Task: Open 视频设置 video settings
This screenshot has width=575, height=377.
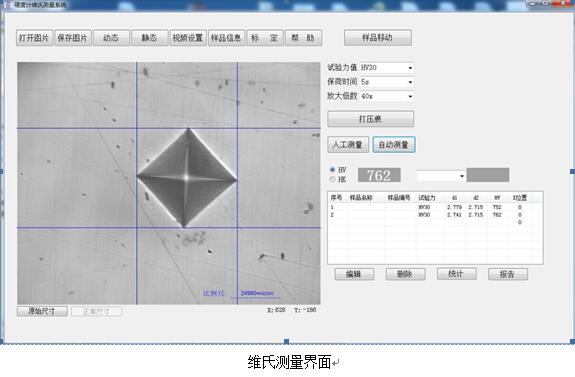Action: coord(188,38)
